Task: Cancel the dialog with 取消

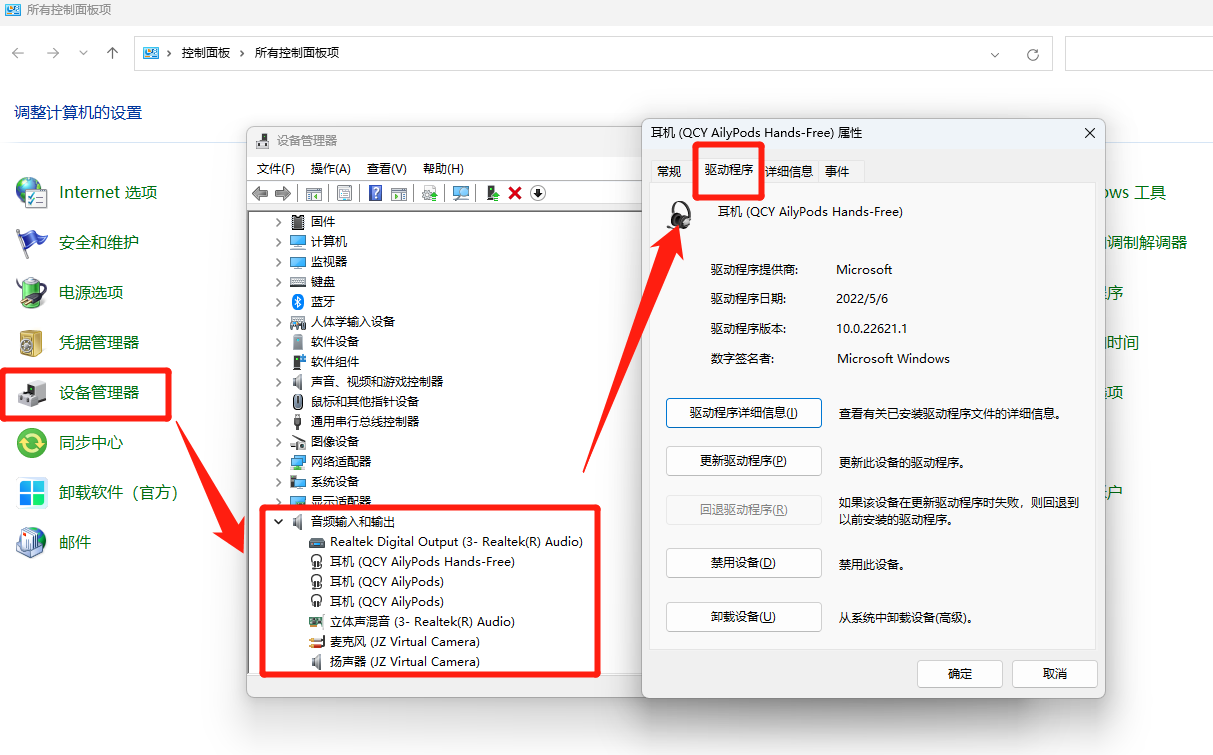Action: click(x=1054, y=674)
